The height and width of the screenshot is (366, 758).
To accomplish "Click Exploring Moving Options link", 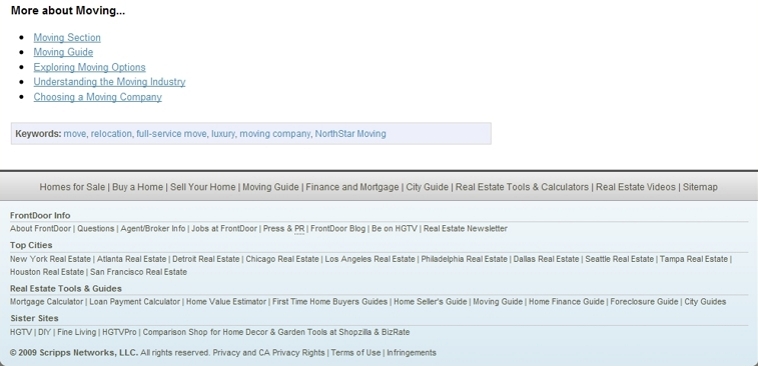I will click(x=89, y=67).
